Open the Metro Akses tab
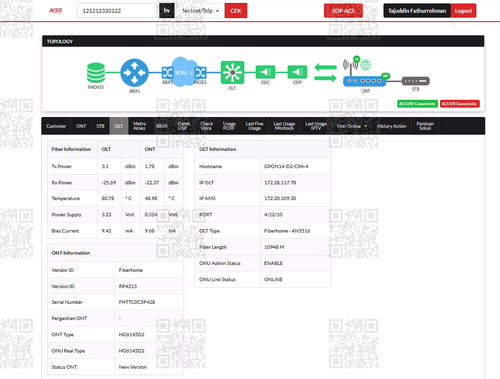The height and width of the screenshot is (379, 500). pyautogui.click(x=139, y=126)
